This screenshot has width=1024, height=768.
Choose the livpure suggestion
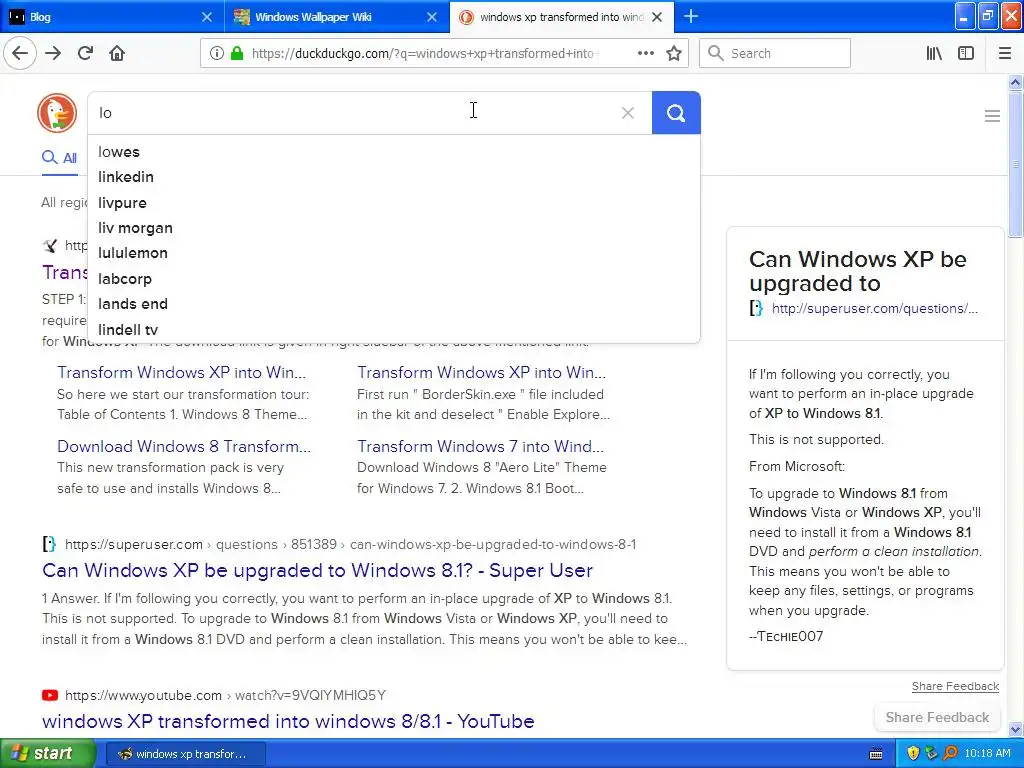[394, 202]
